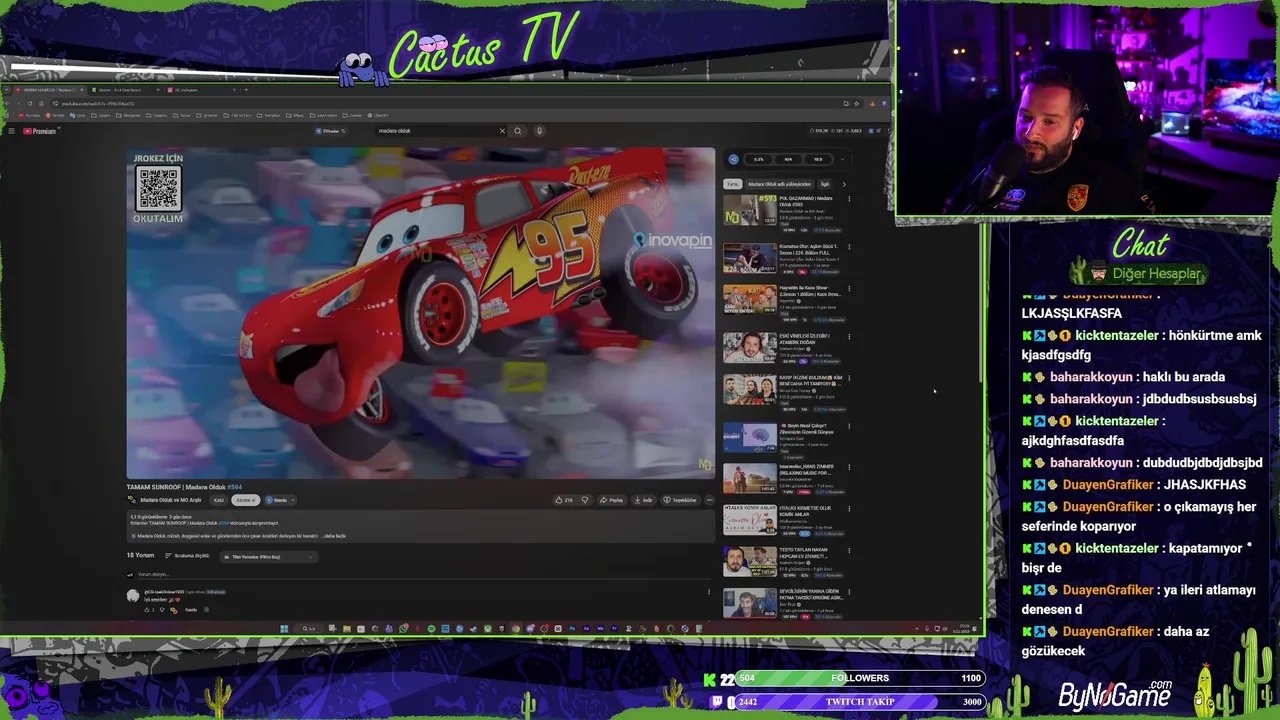Select the Tümü chip in suggestions
This screenshot has width=1280, height=720.
click(732, 184)
